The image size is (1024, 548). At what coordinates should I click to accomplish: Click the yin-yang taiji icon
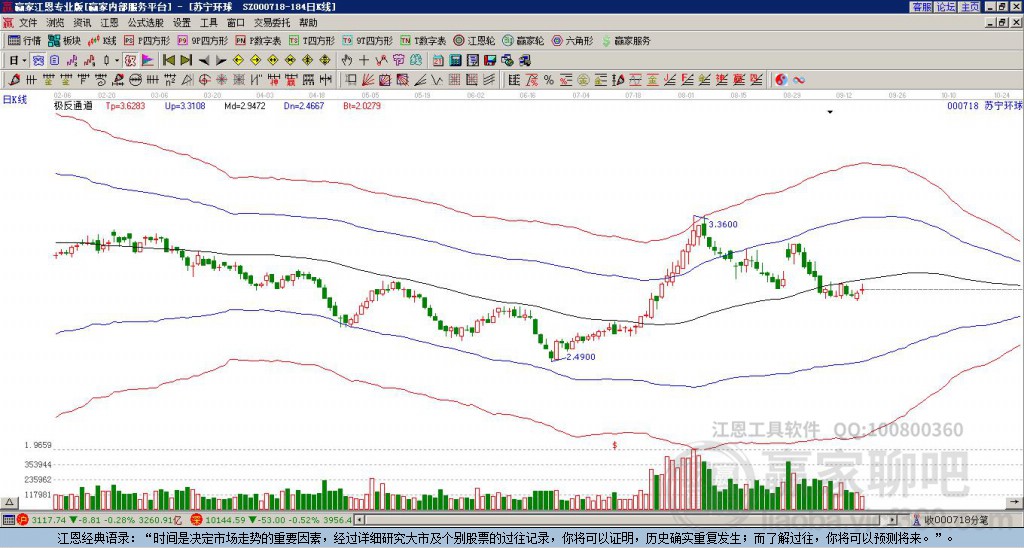pyautogui.click(x=781, y=80)
